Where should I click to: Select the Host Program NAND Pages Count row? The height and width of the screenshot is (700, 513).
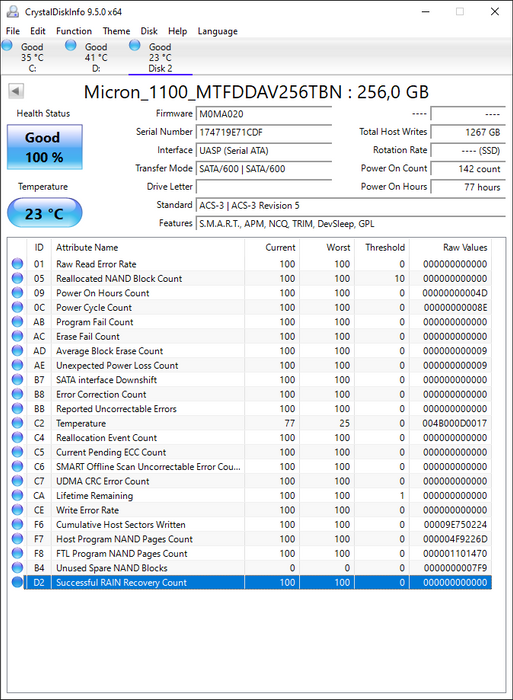click(250, 539)
